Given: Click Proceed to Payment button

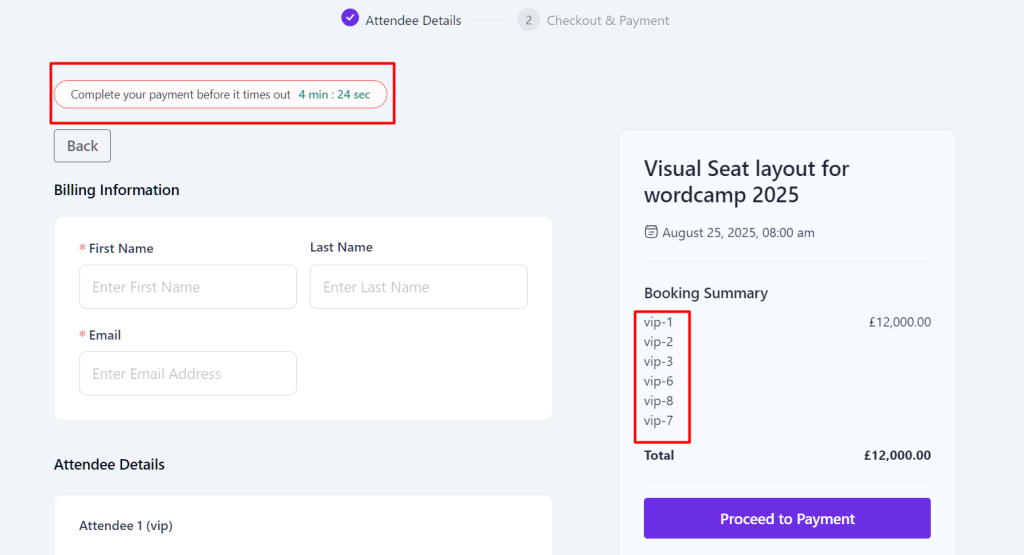Looking at the screenshot, I should coord(787,518).
